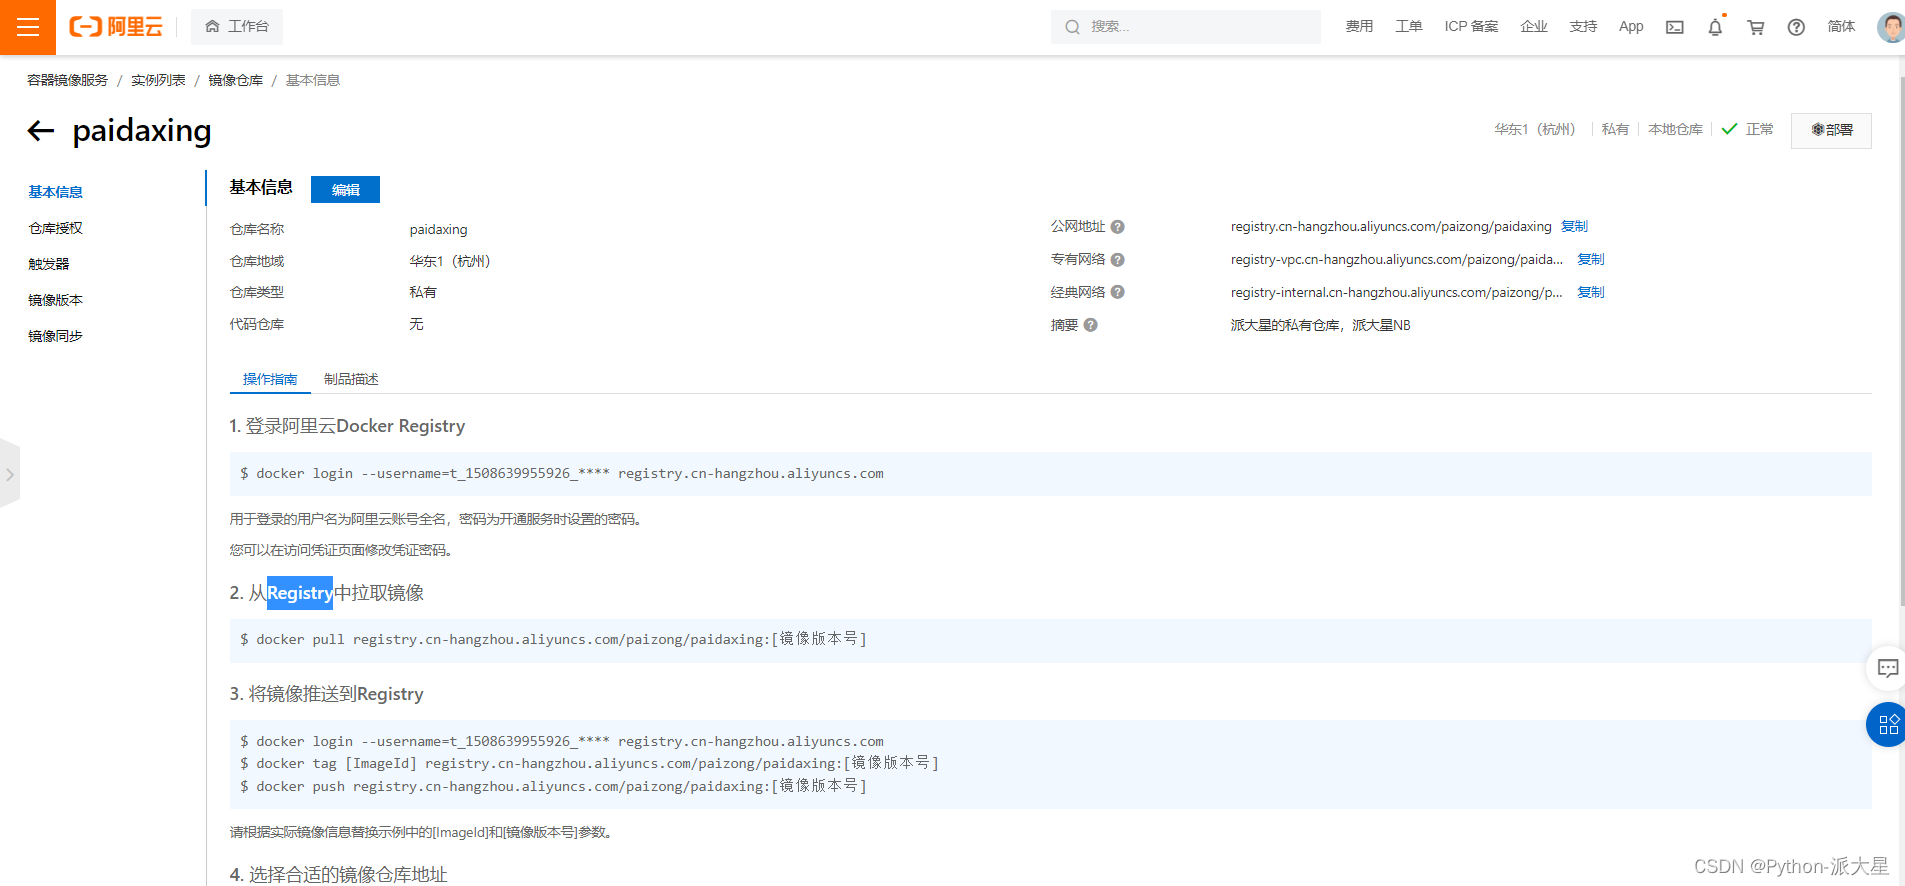
Task: Switch to the 操作指南 tab
Action: (x=270, y=379)
